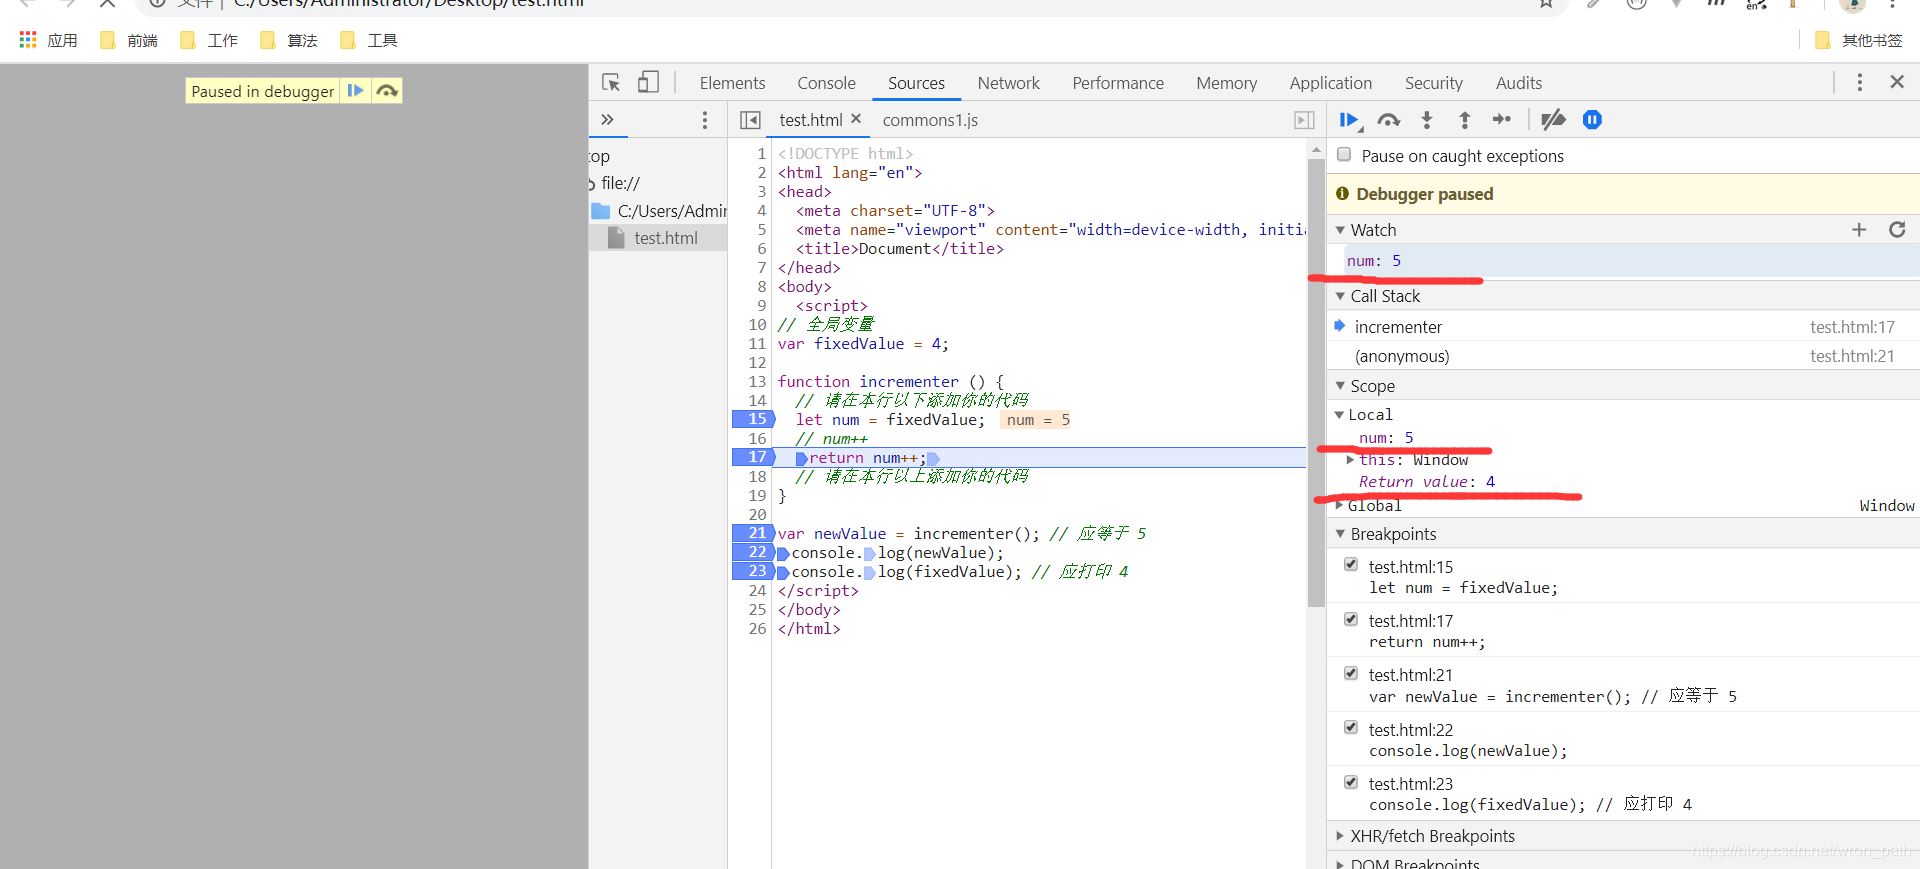Open the 工作 bookmark folder
Screen dimensions: 1920x869
coord(209,40)
